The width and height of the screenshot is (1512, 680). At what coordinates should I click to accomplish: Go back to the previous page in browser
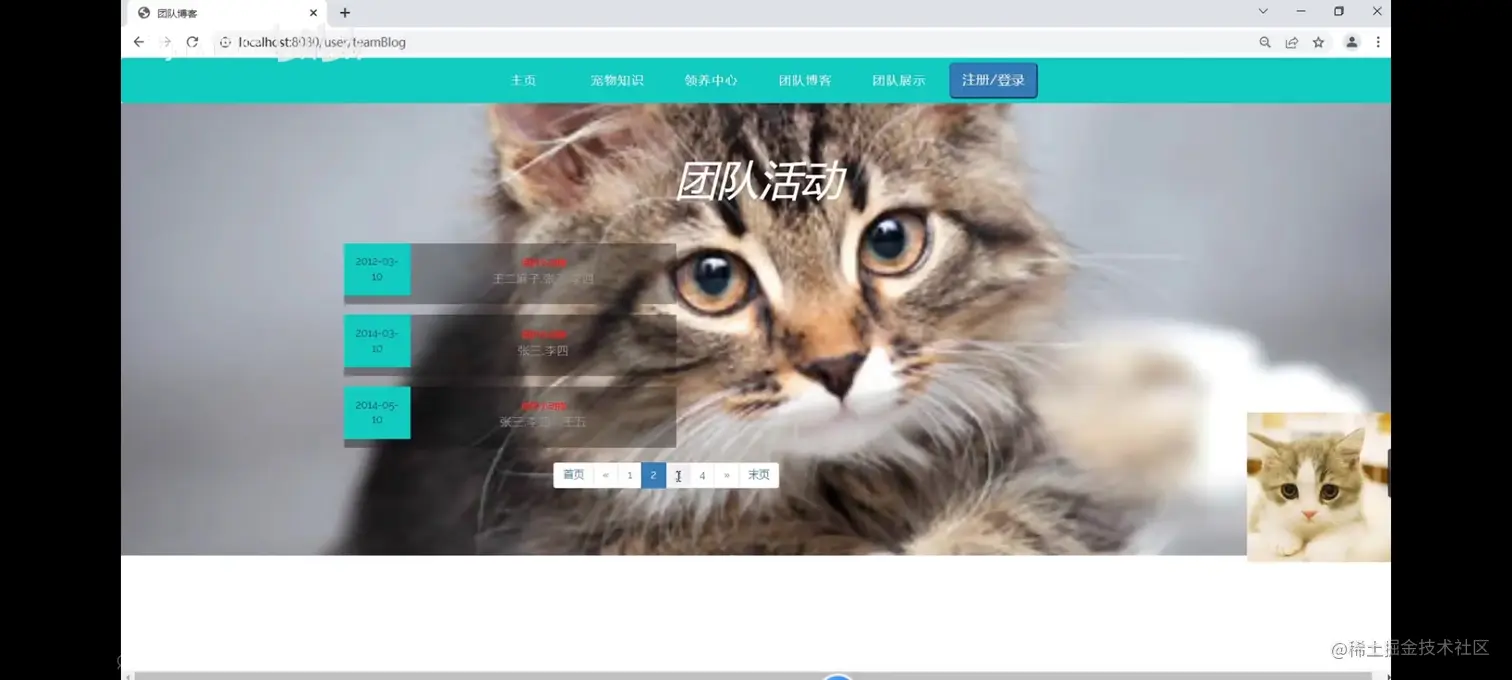[139, 42]
